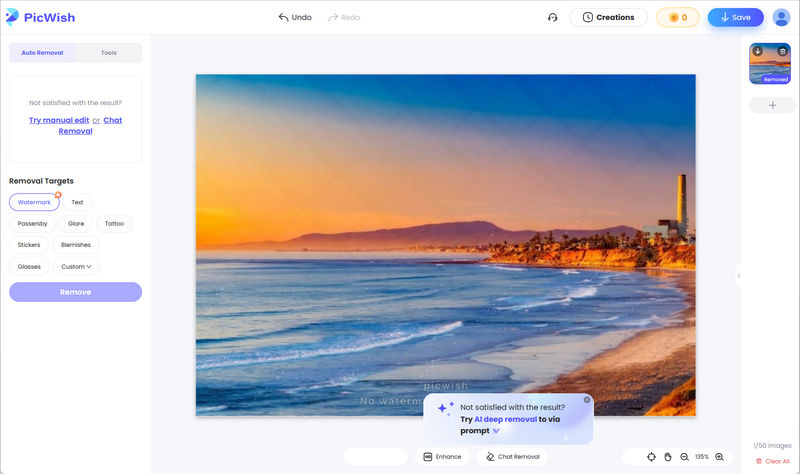
Task: Click the Save button
Action: pos(735,17)
